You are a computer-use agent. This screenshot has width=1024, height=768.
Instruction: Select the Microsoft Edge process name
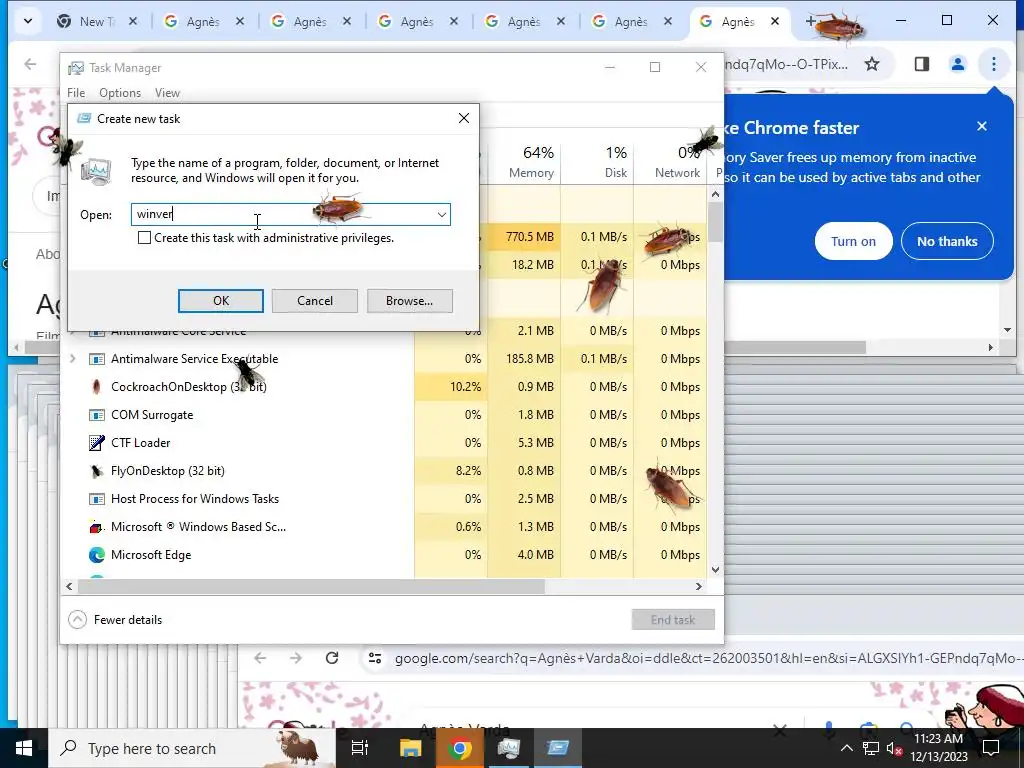[x=151, y=555]
